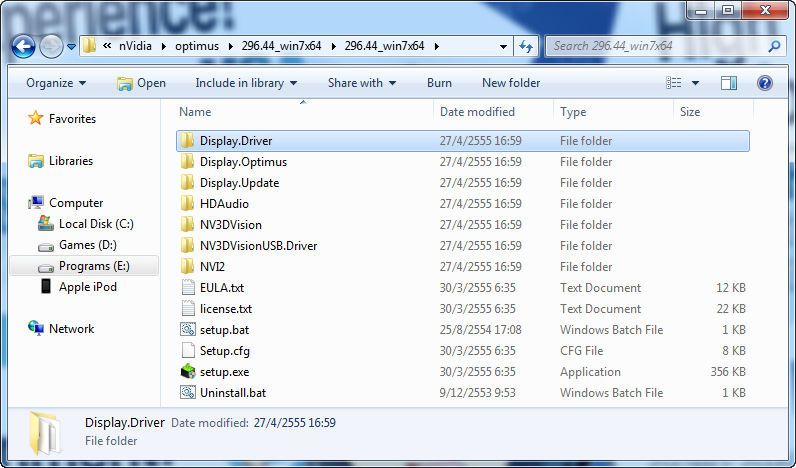Expand the view options dropdown arrow
Image resolution: width=796 pixels, height=468 pixels.
[696, 83]
